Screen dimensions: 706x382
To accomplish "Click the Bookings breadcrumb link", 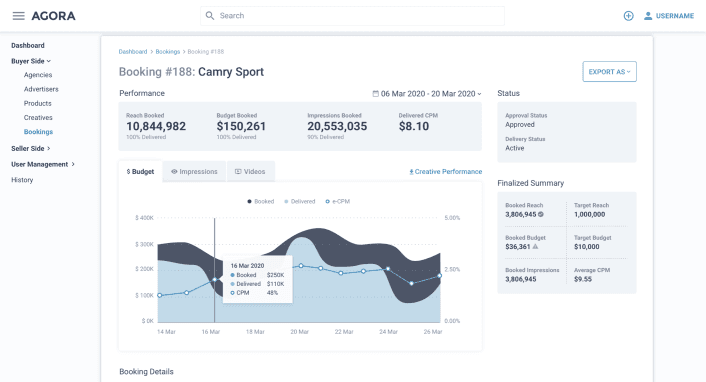I will 167,52.
